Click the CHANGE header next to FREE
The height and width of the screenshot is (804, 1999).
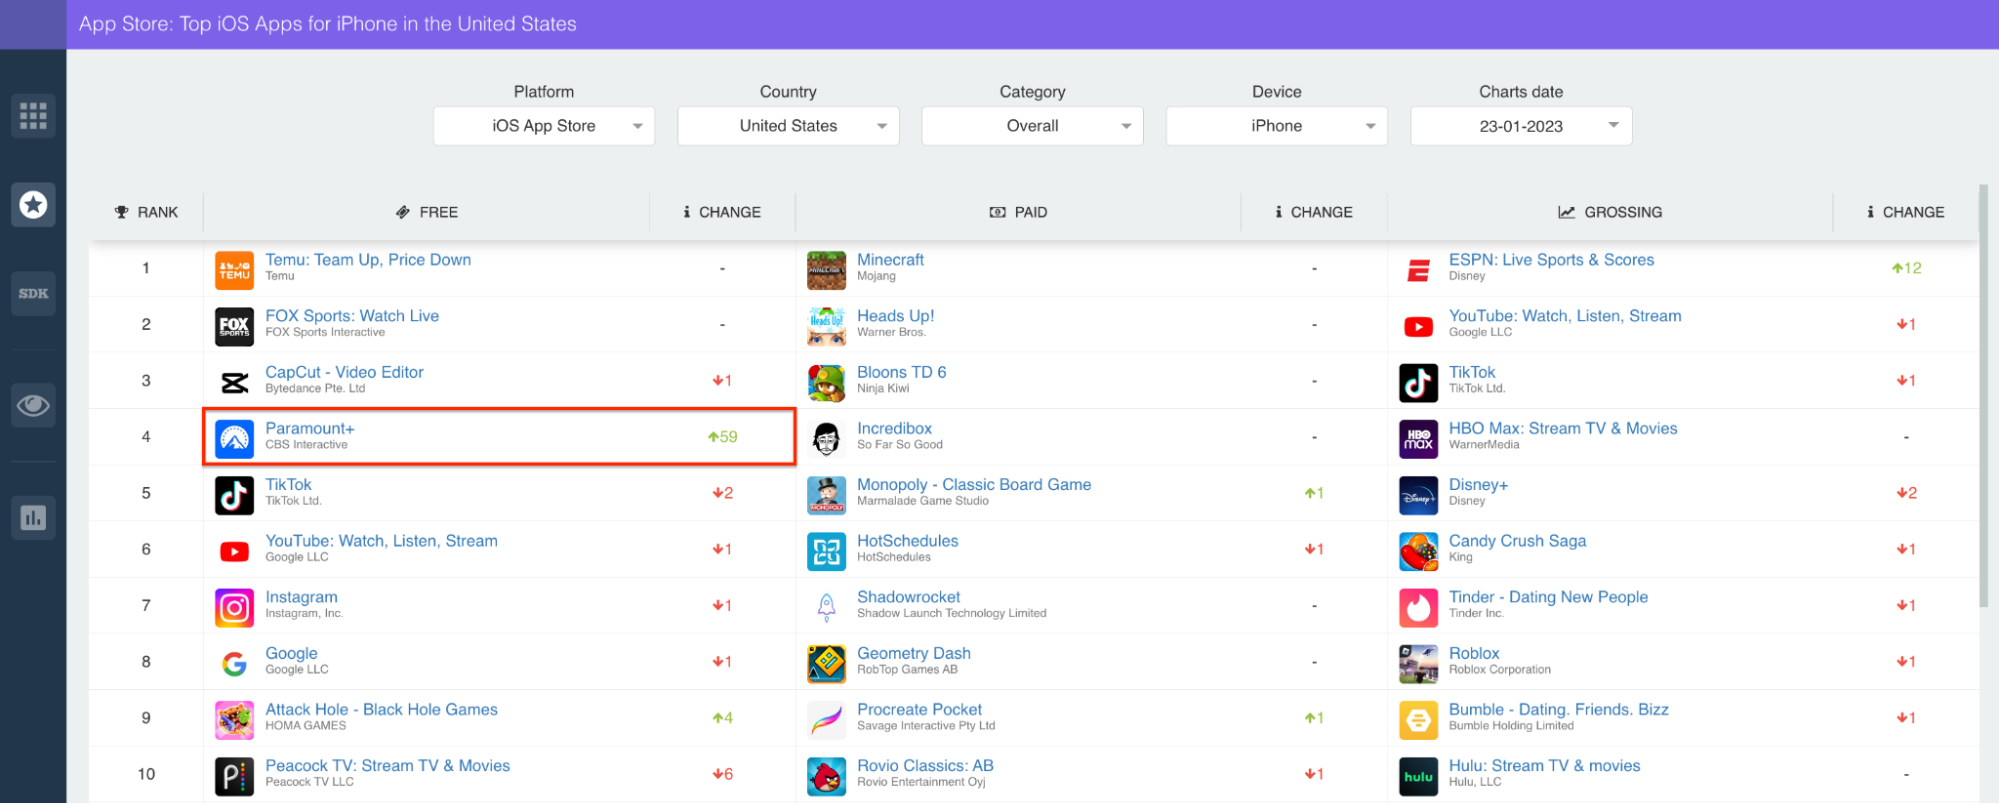(x=722, y=212)
